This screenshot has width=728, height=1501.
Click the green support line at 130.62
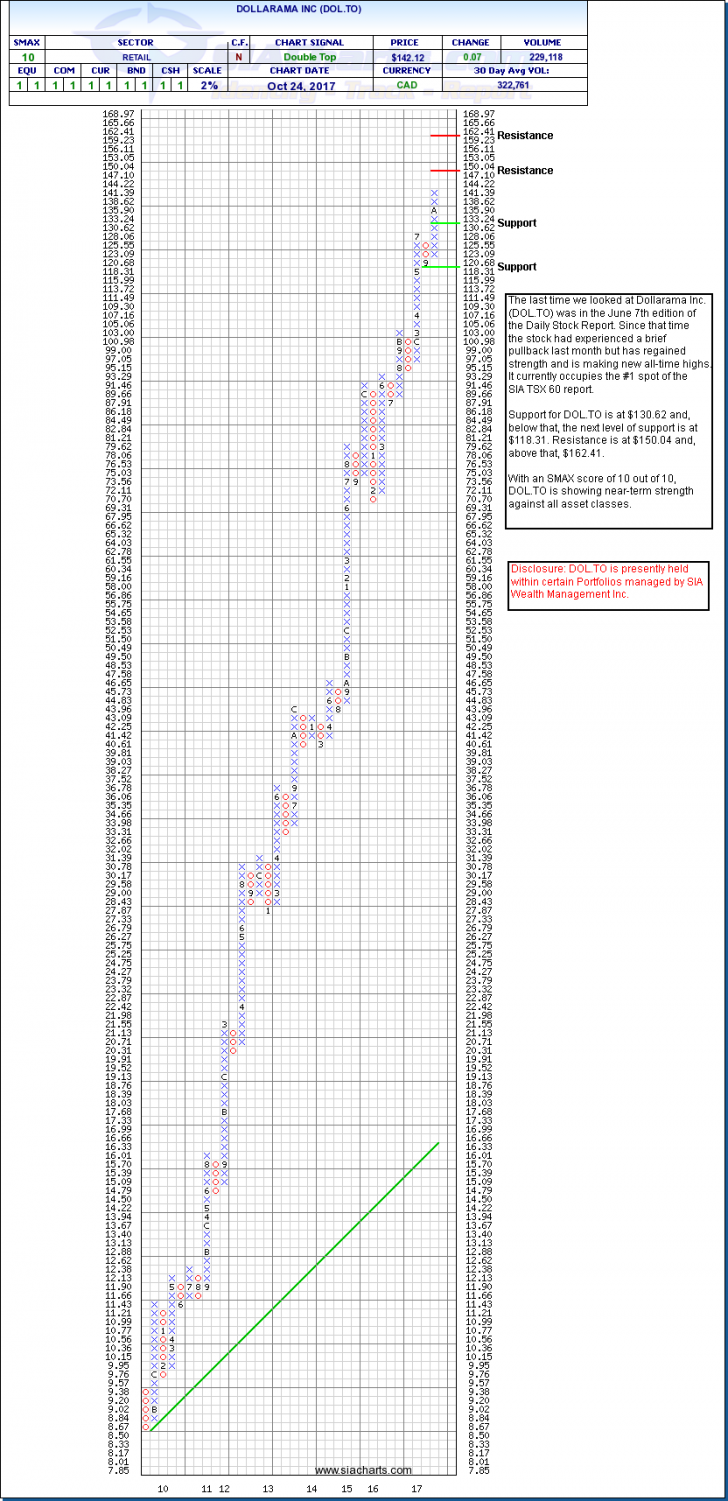coord(446,223)
